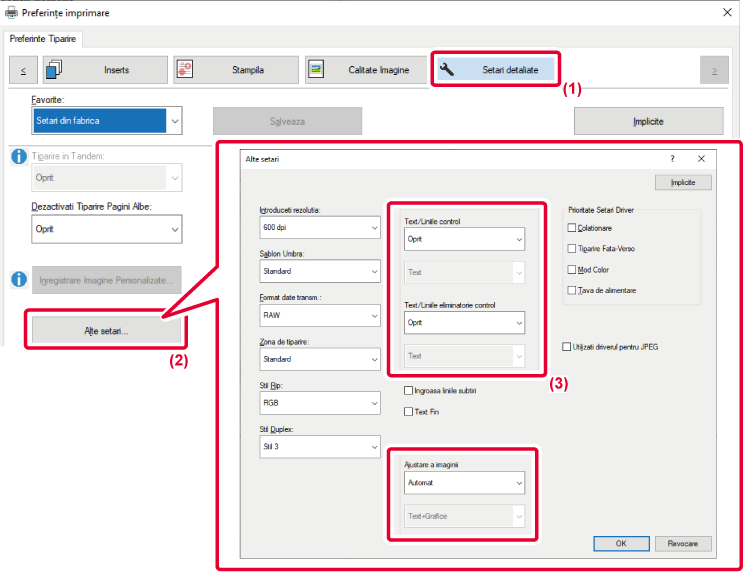Click the Setari detaliate wrench icon
The width and height of the screenshot is (747, 572).
click(x=447, y=70)
